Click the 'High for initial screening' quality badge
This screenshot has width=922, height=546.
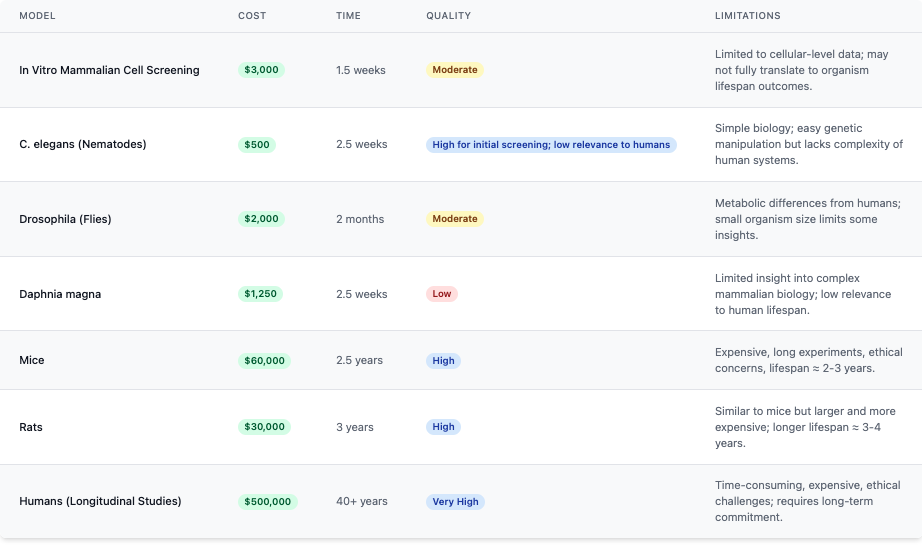pos(551,144)
